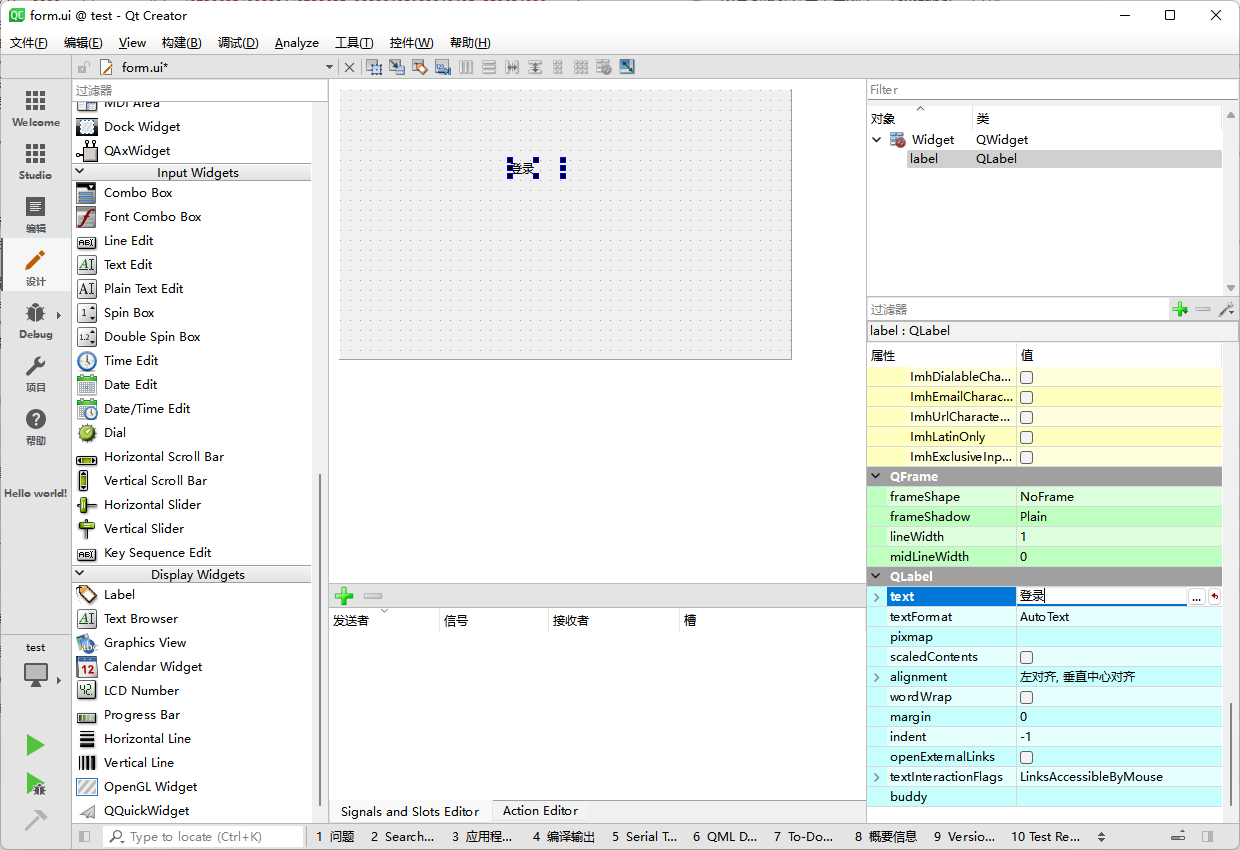Choose Edit Buddies mode icon
Viewport: 1240px width, 850px height.
point(420,67)
